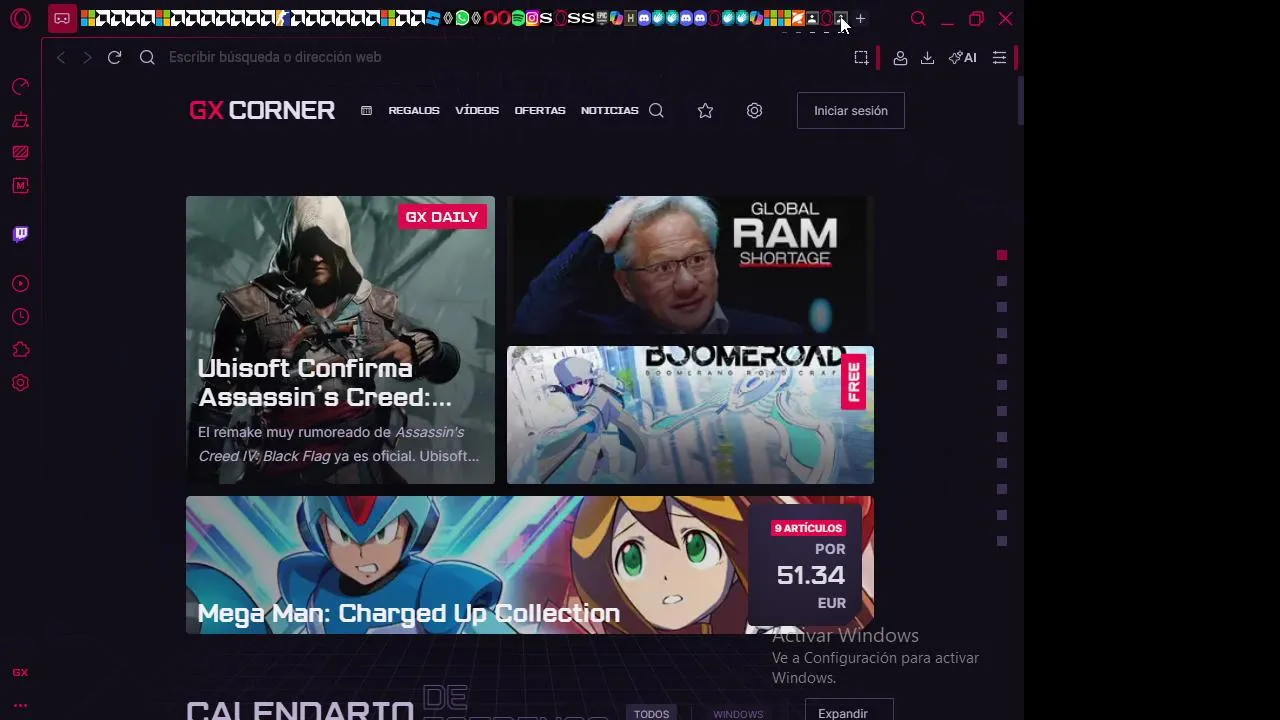1280x720 pixels.
Task: Open GX Cleaner broom in sidebar
Action: click(x=20, y=120)
